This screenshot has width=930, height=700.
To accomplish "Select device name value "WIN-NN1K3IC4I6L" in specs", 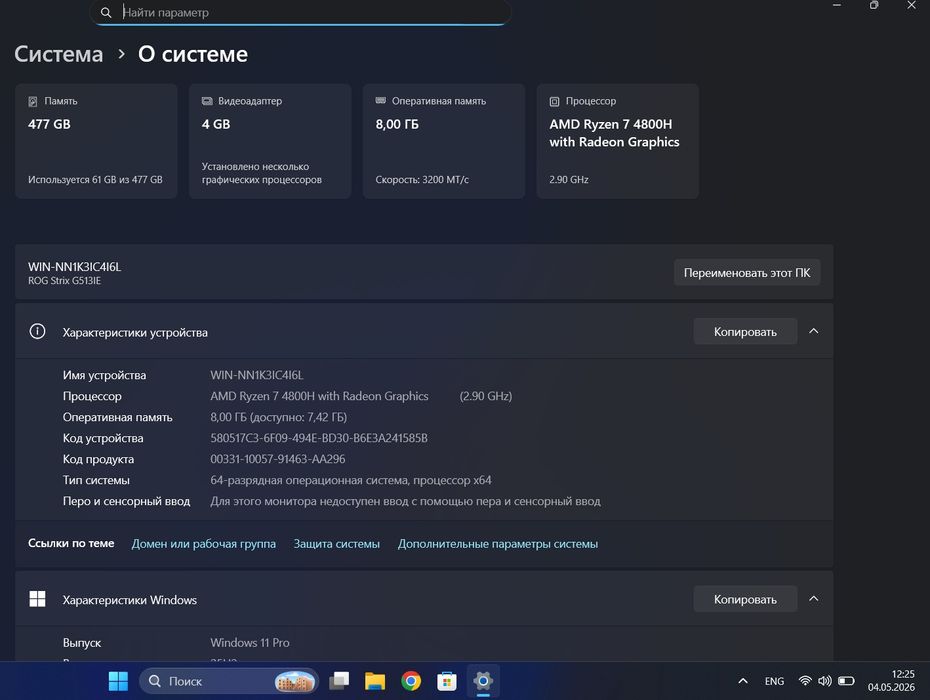I will click(257, 375).
